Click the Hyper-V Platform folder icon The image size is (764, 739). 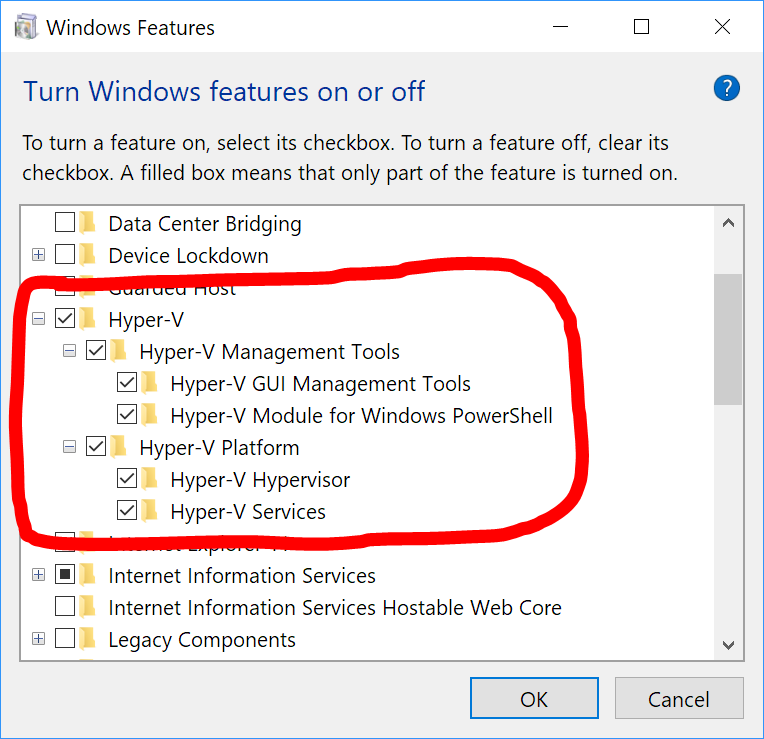coord(118,446)
